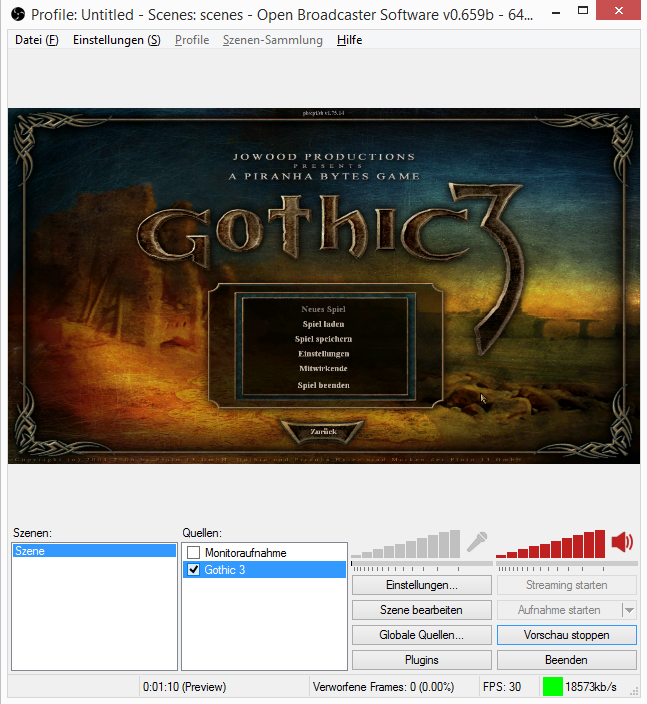Click Szene bearbeiten button
The width and height of the screenshot is (647, 704).
(422, 610)
